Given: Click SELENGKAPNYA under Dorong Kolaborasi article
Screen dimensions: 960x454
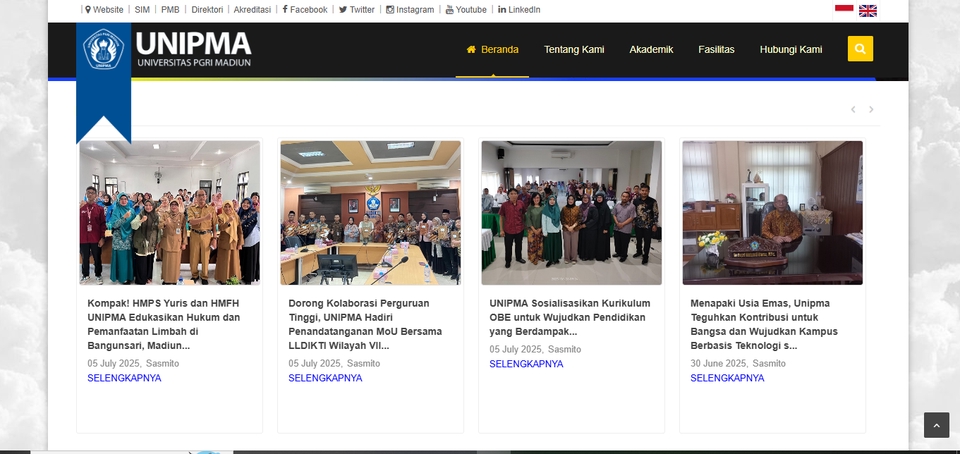Looking at the screenshot, I should click(325, 378).
